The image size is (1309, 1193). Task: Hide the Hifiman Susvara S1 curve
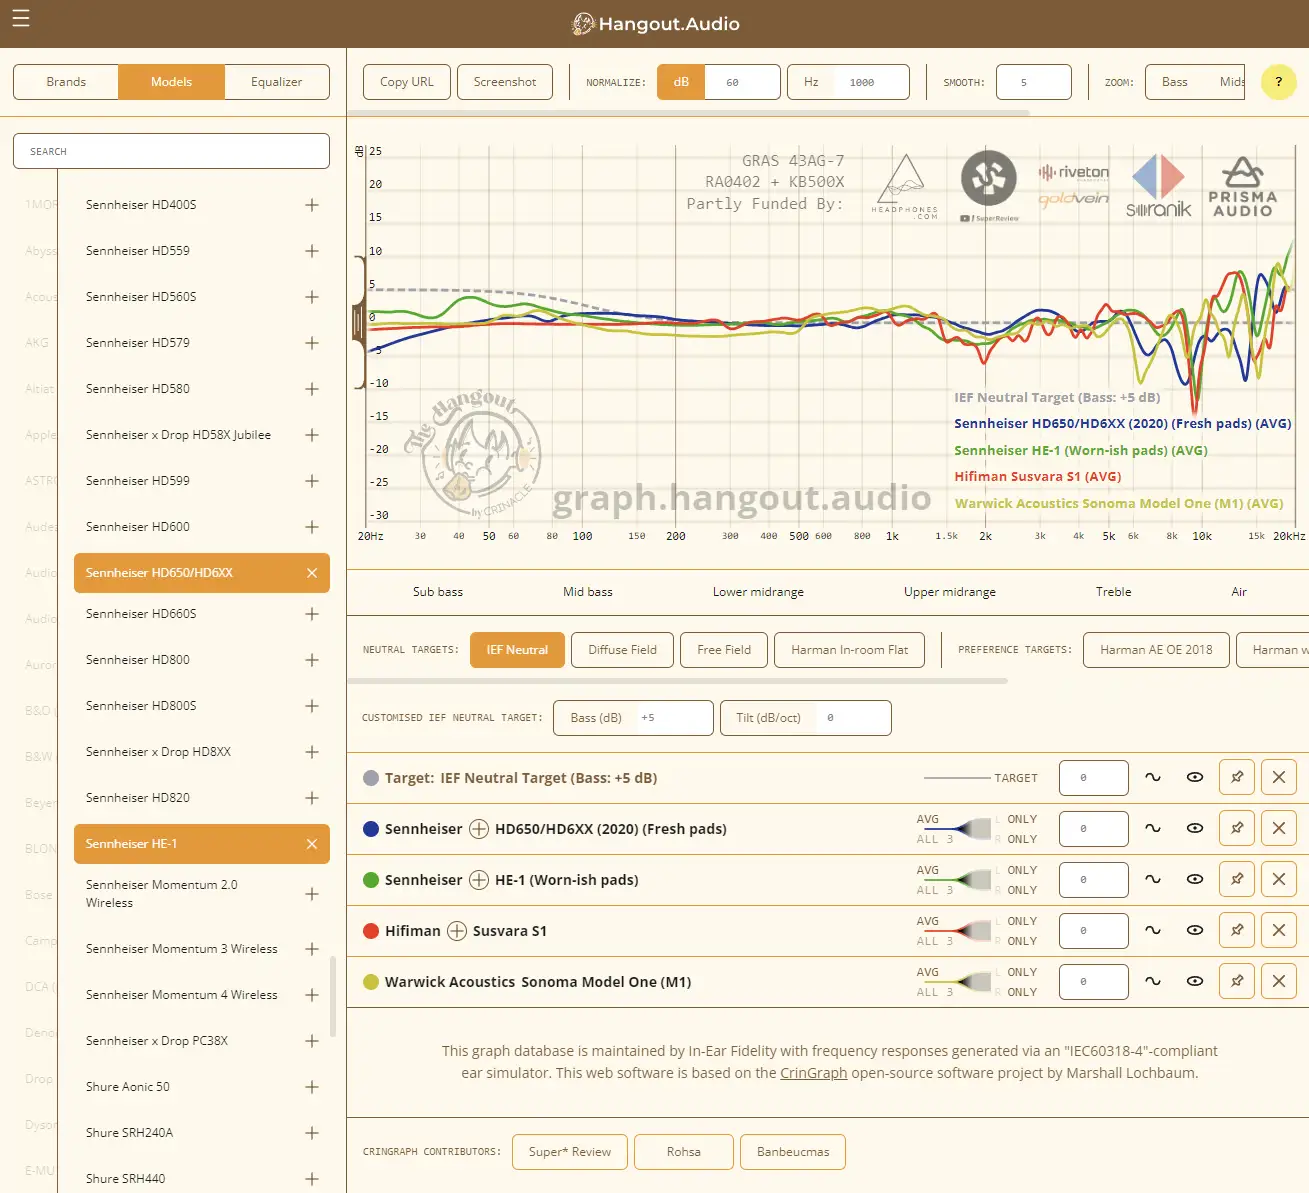click(x=1195, y=930)
